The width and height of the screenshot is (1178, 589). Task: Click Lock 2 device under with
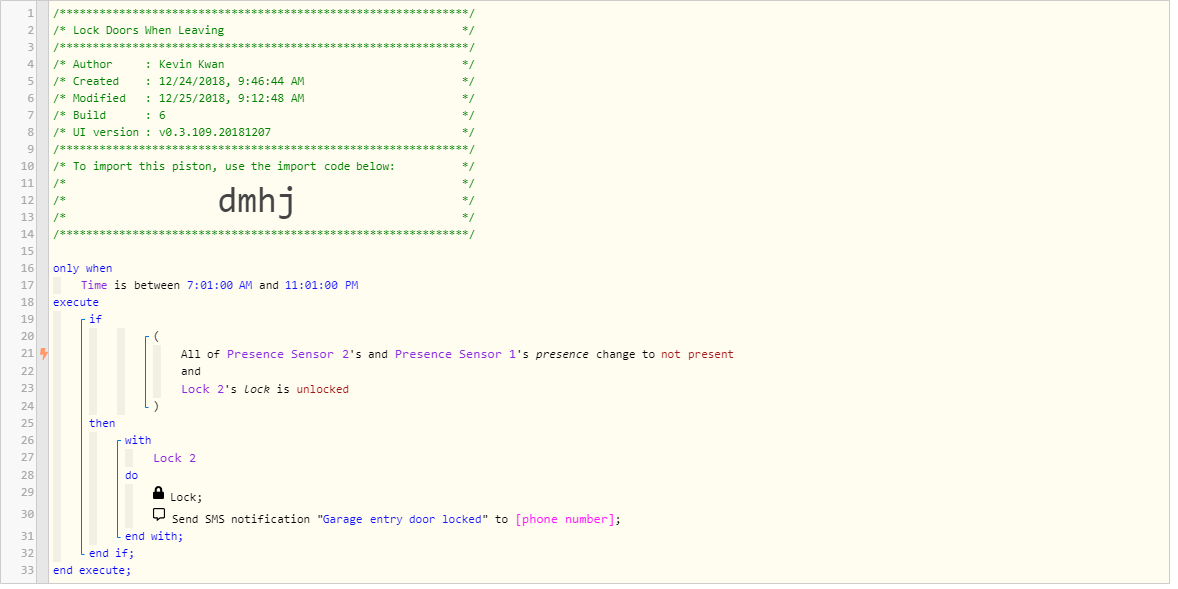(x=175, y=458)
